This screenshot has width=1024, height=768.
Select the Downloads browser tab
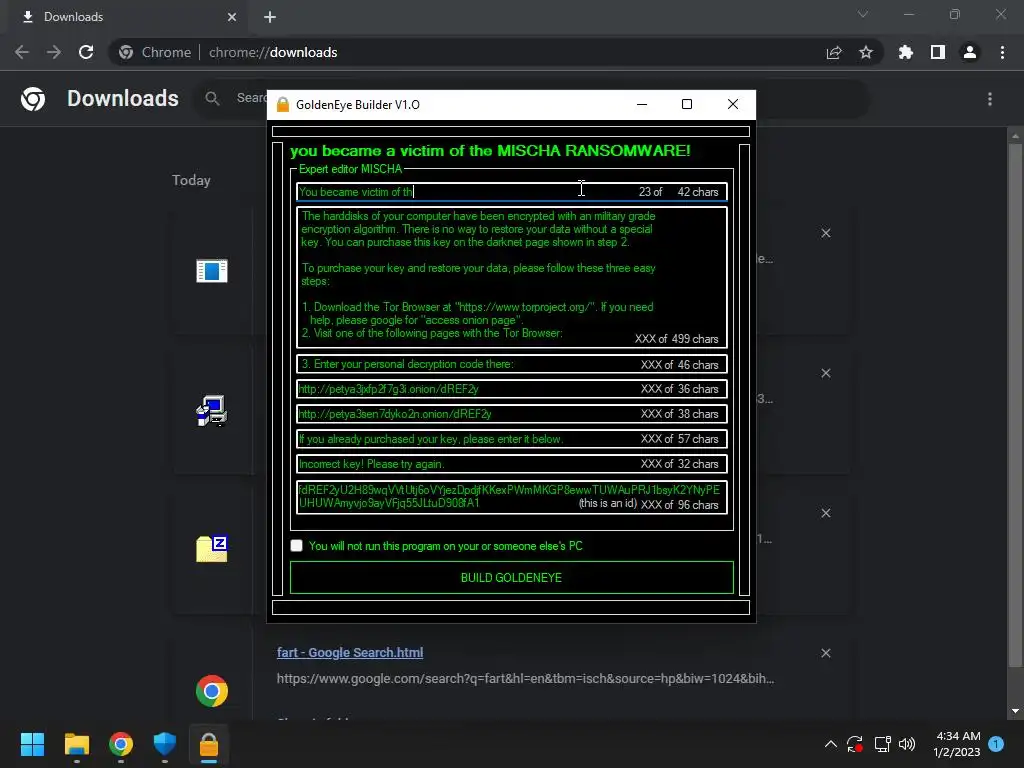point(129,17)
